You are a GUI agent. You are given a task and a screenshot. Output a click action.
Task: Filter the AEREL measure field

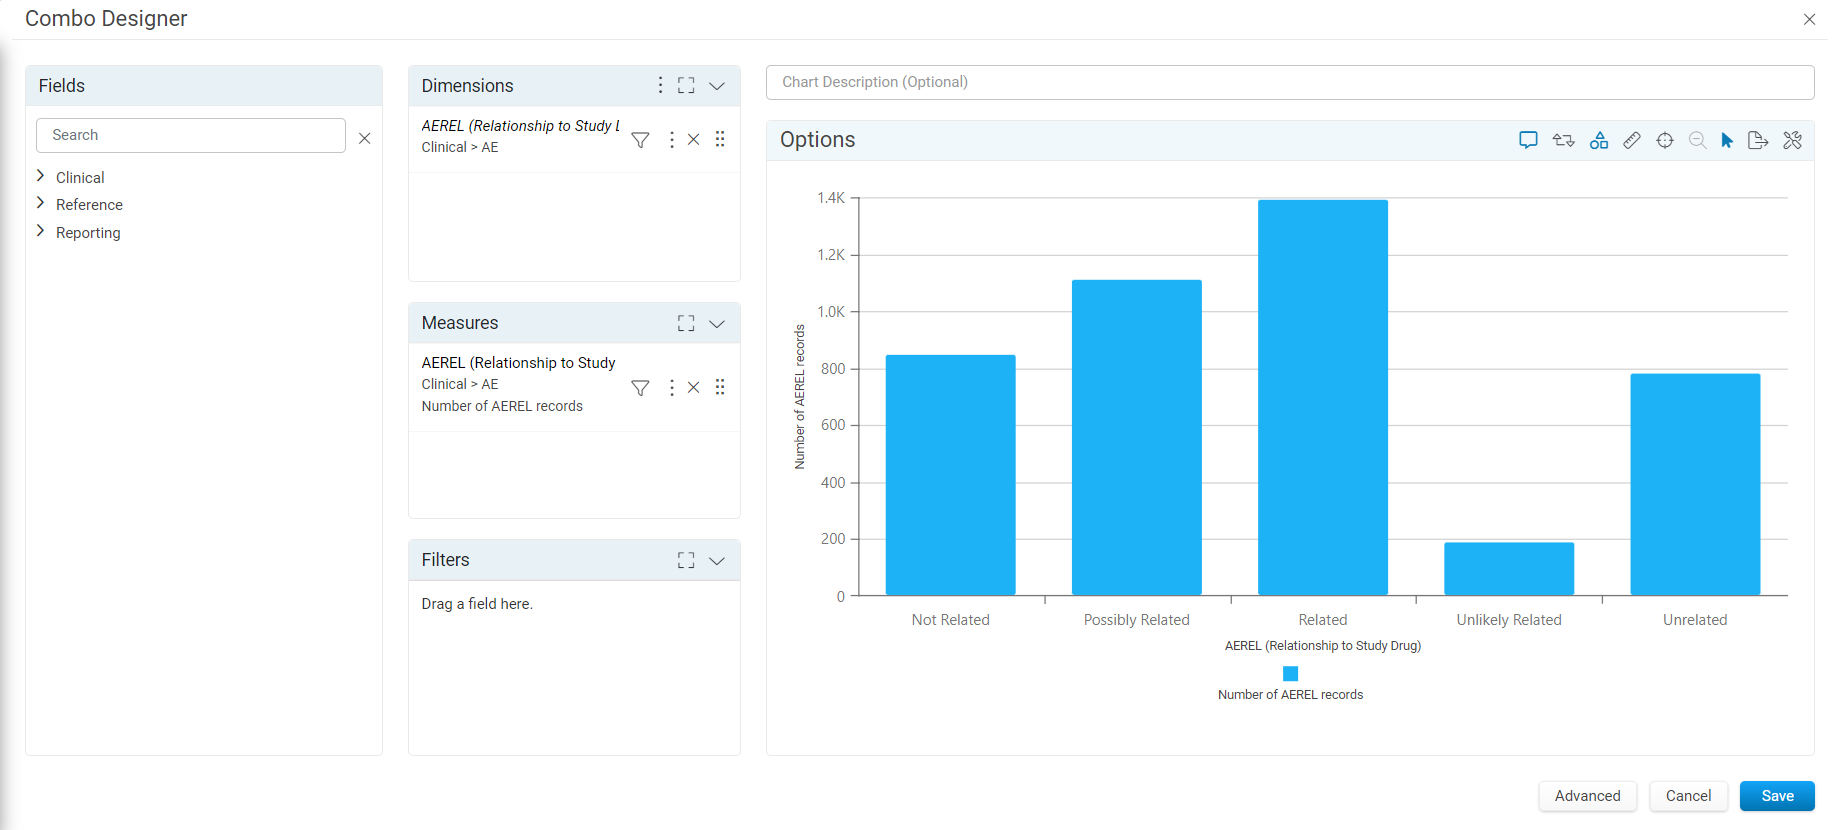[x=641, y=388]
